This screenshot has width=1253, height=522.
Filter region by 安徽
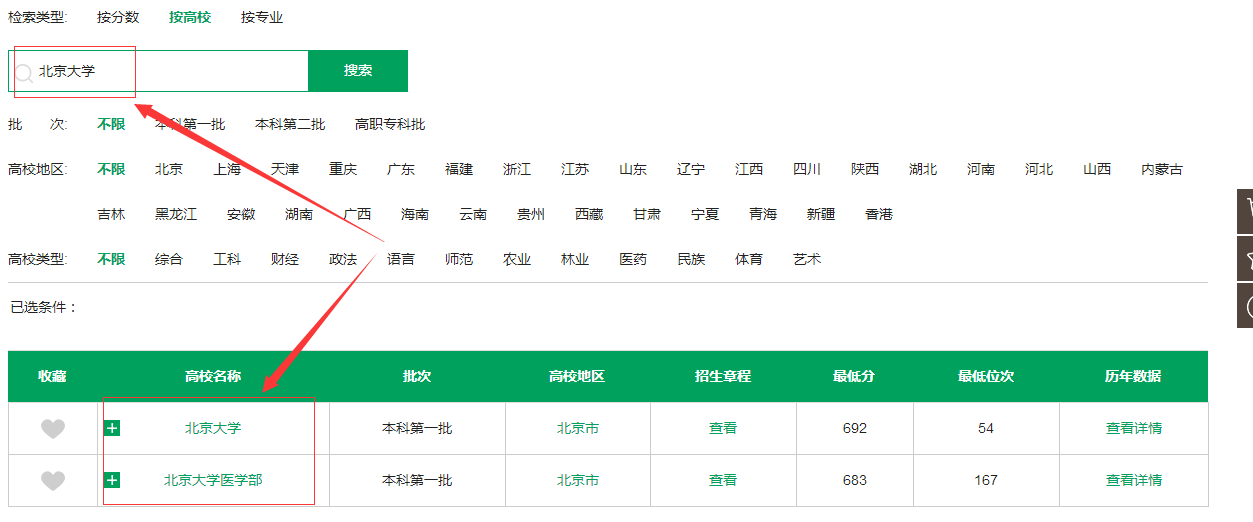coord(241,214)
